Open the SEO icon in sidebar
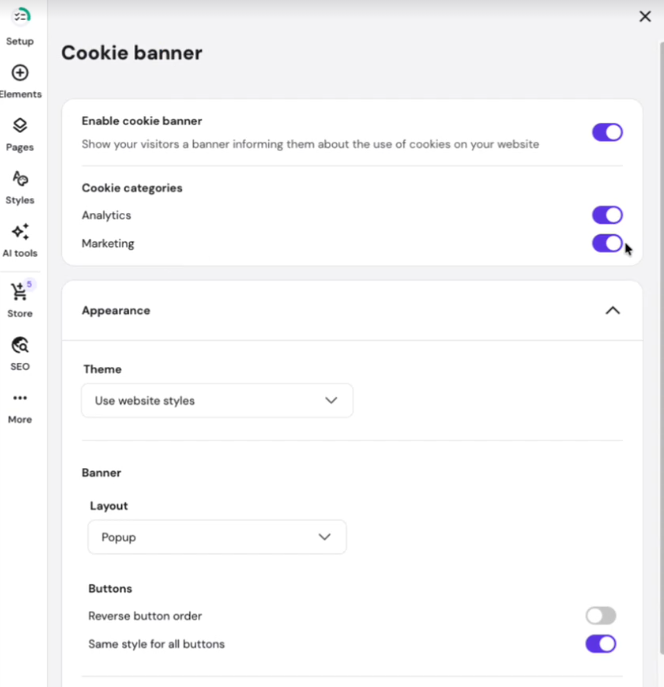Image resolution: width=664 pixels, height=687 pixels. coord(20,345)
